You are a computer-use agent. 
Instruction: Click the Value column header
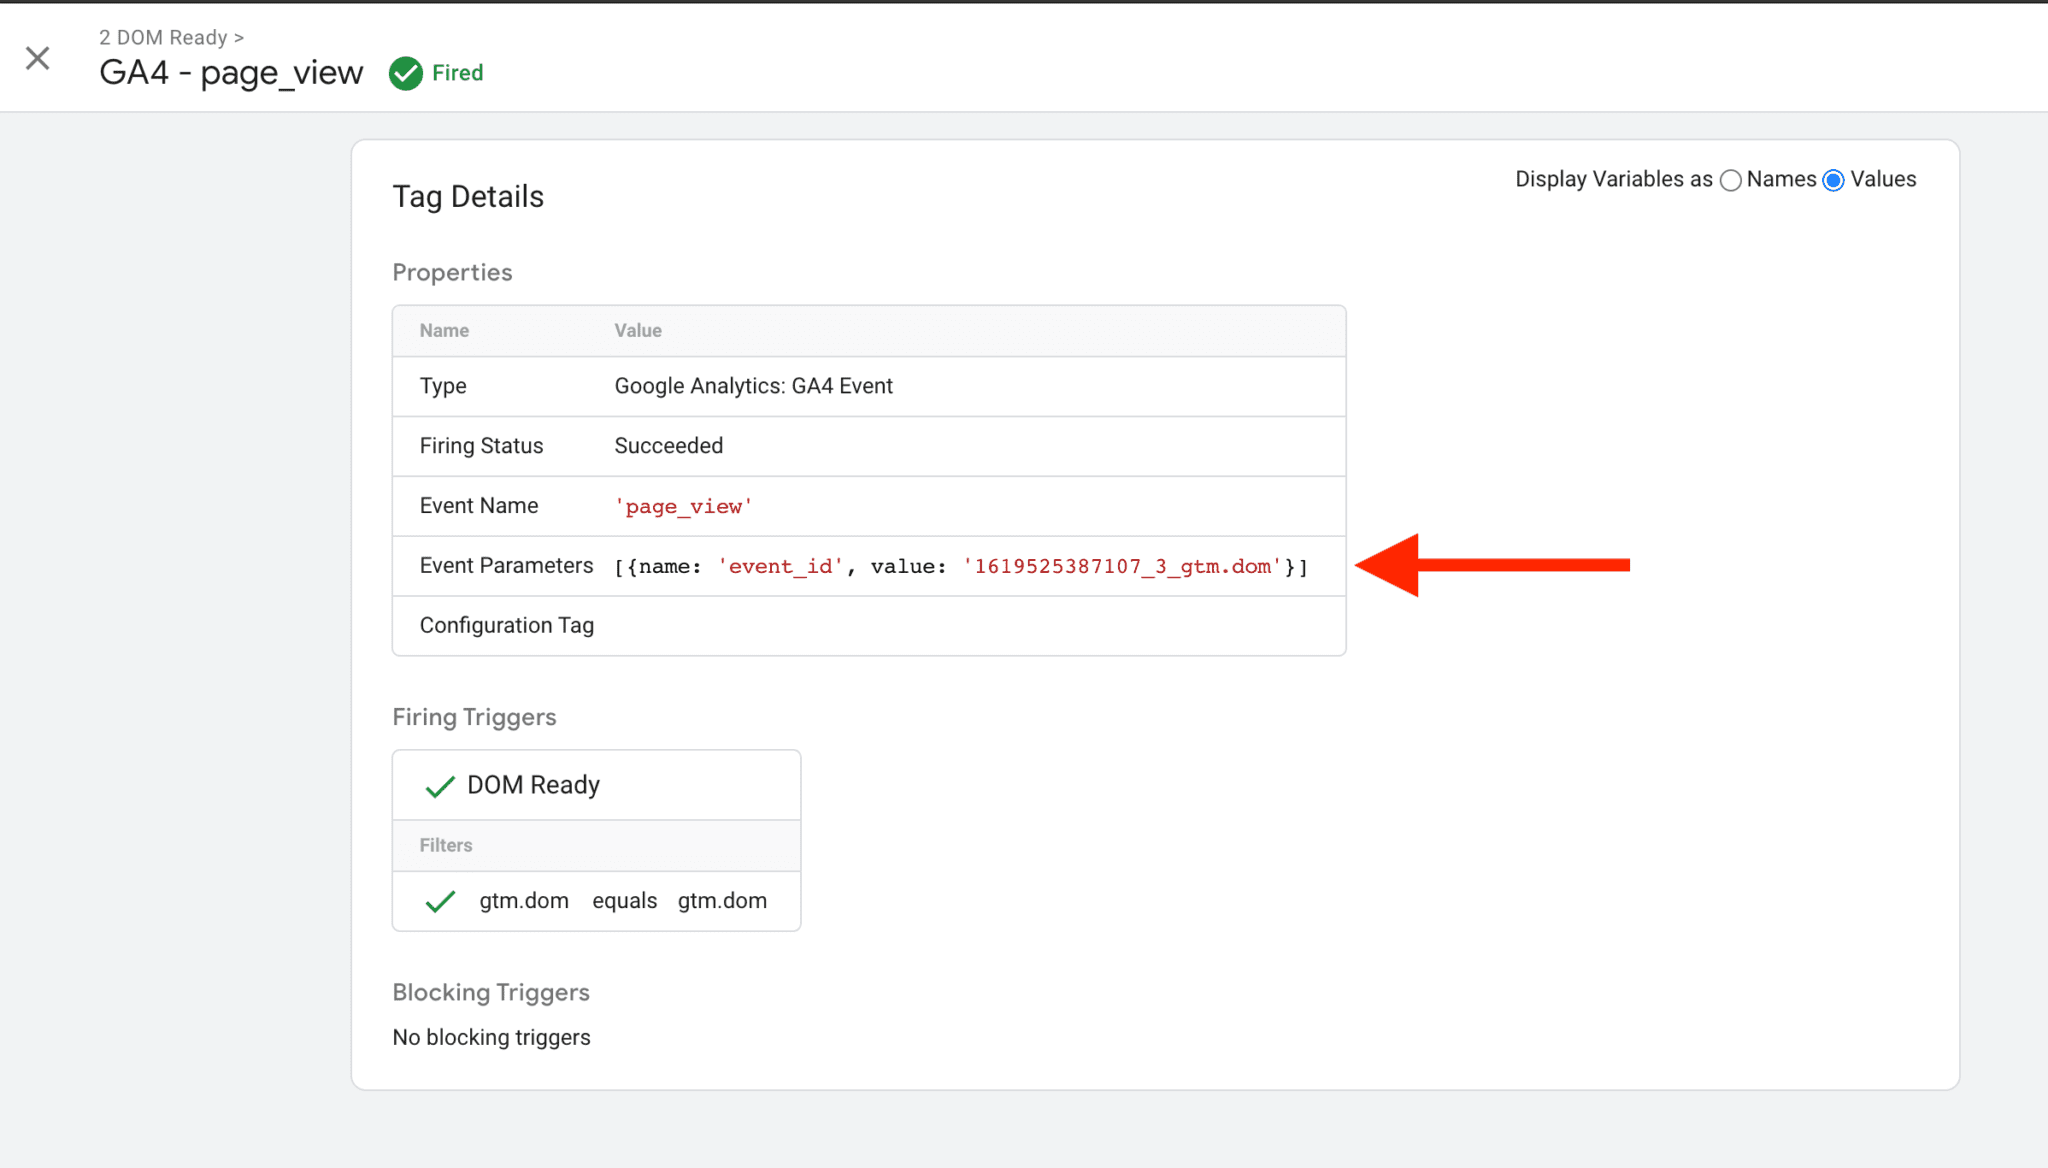[638, 330]
